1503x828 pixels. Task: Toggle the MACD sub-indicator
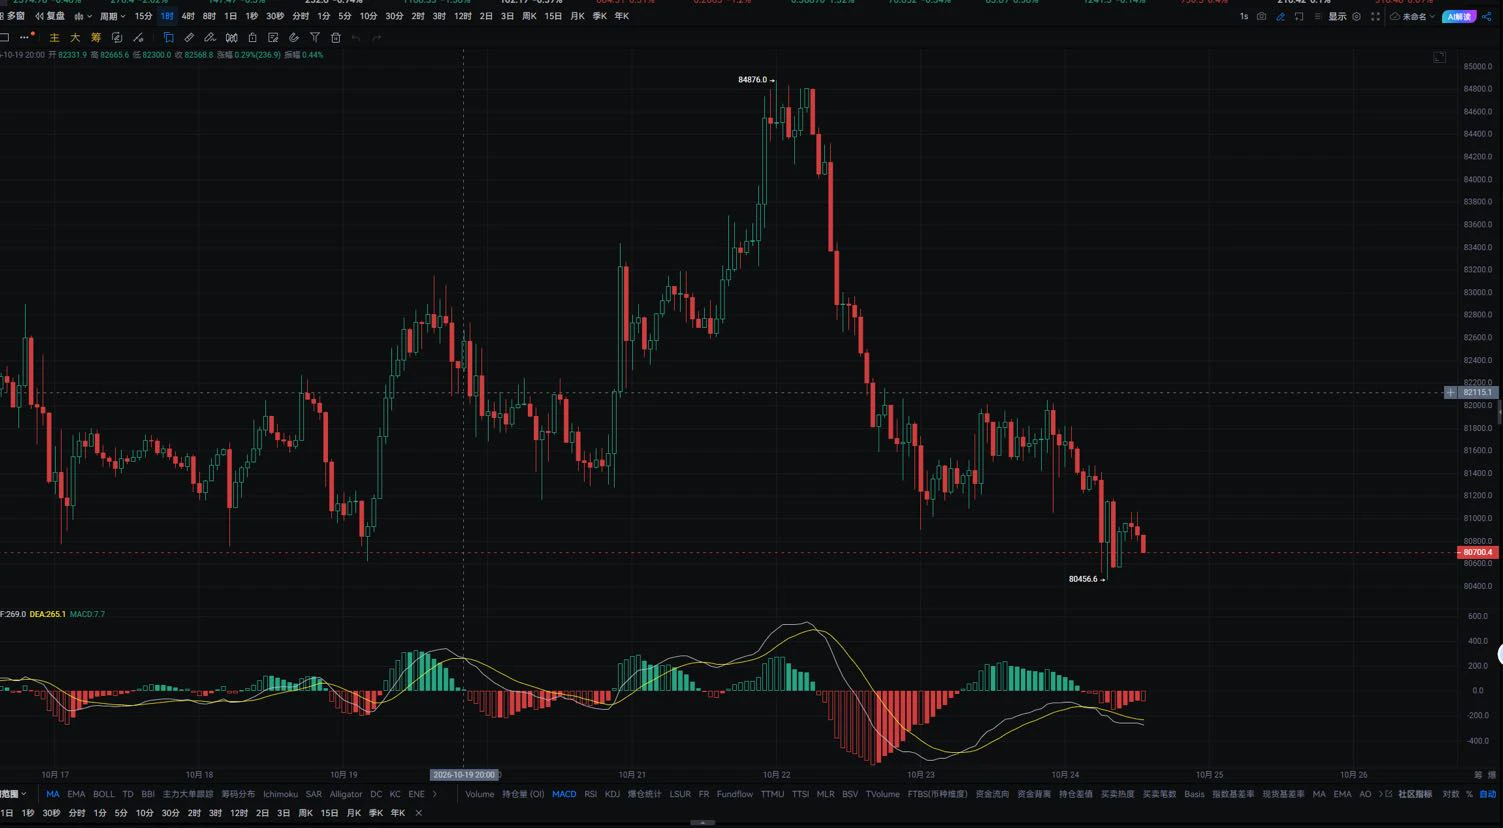[x=564, y=794]
